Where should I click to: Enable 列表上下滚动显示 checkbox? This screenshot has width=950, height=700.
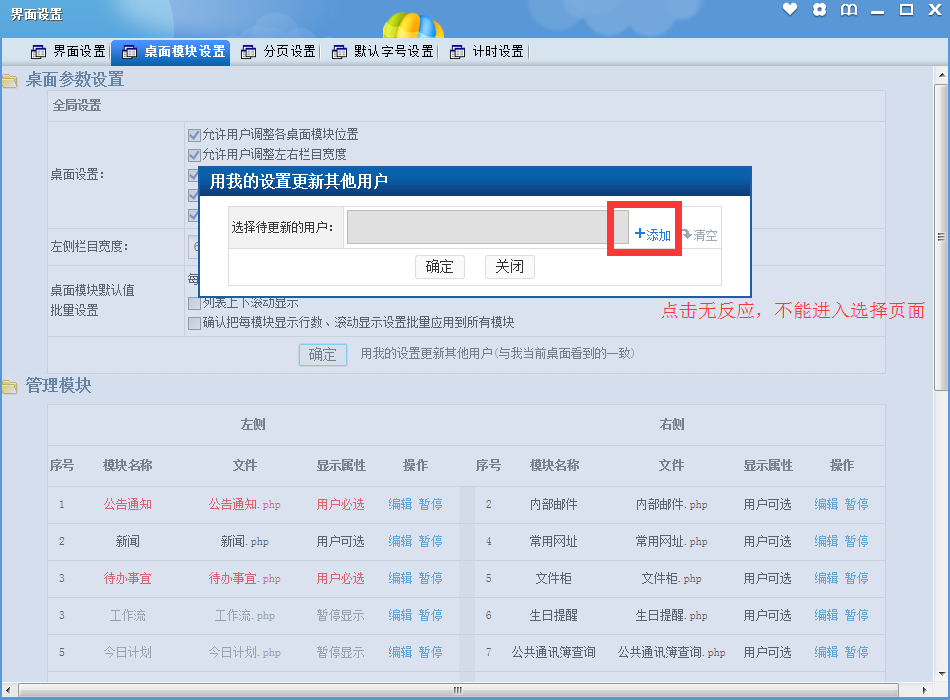point(194,303)
